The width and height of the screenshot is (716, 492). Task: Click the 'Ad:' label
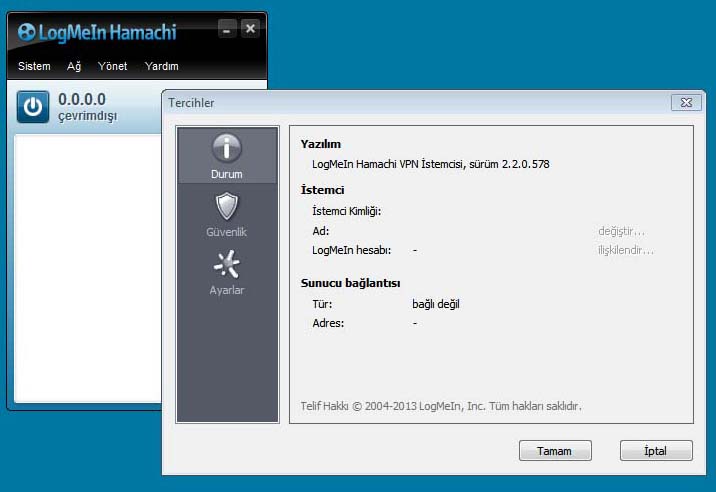click(x=321, y=231)
